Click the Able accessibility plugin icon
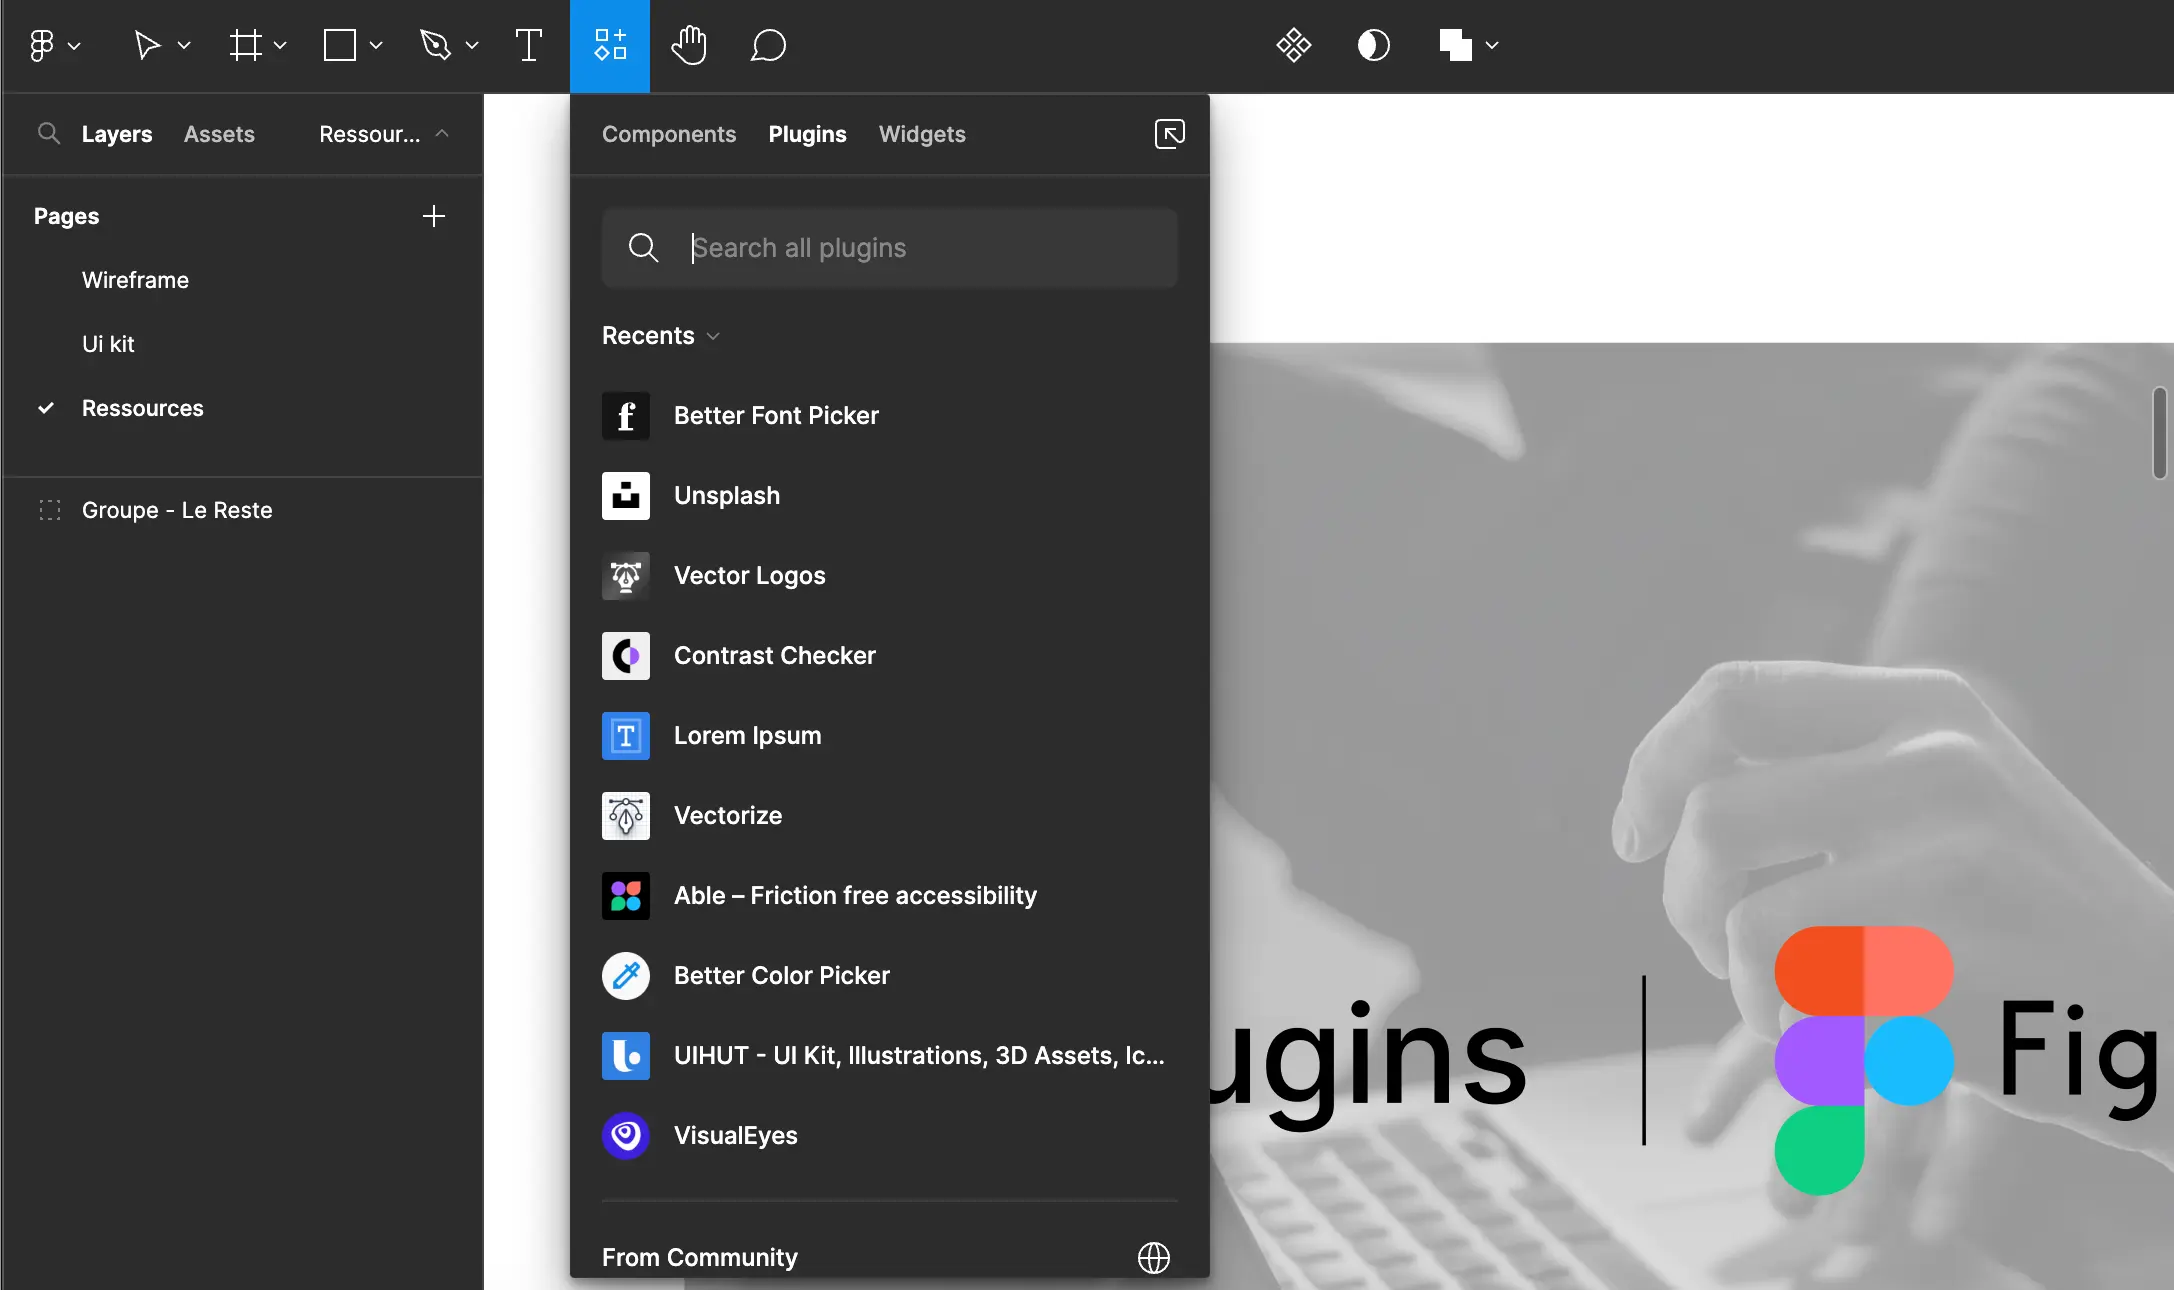Image resolution: width=2174 pixels, height=1290 pixels. 626,896
